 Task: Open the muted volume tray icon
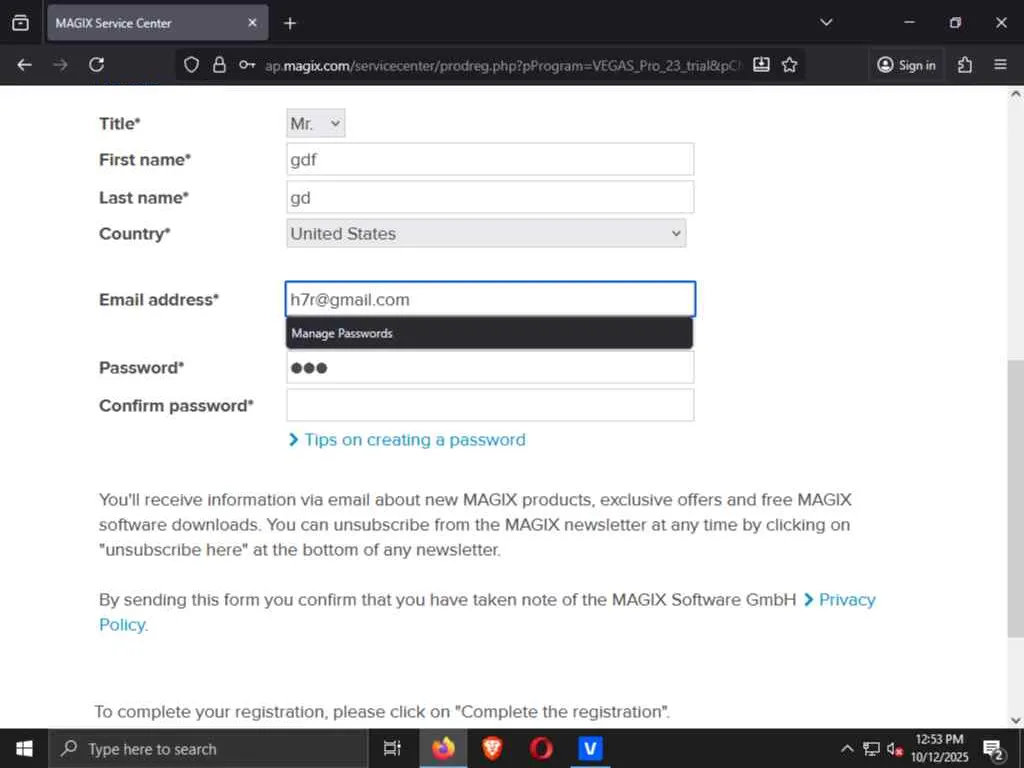[894, 748]
